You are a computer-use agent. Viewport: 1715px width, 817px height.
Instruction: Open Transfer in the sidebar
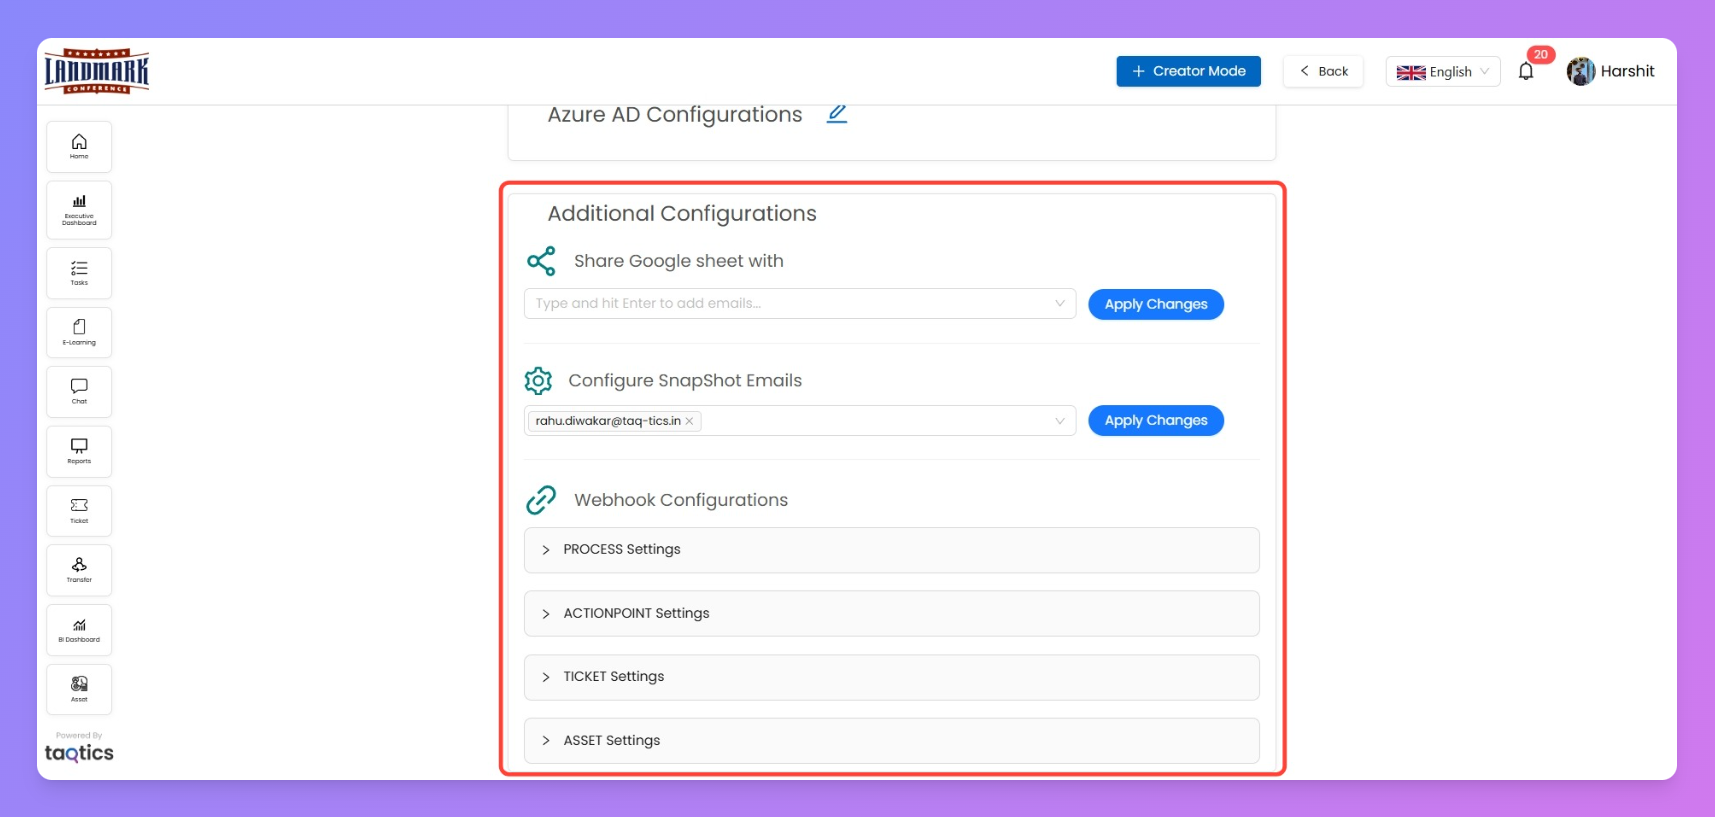coord(79,570)
